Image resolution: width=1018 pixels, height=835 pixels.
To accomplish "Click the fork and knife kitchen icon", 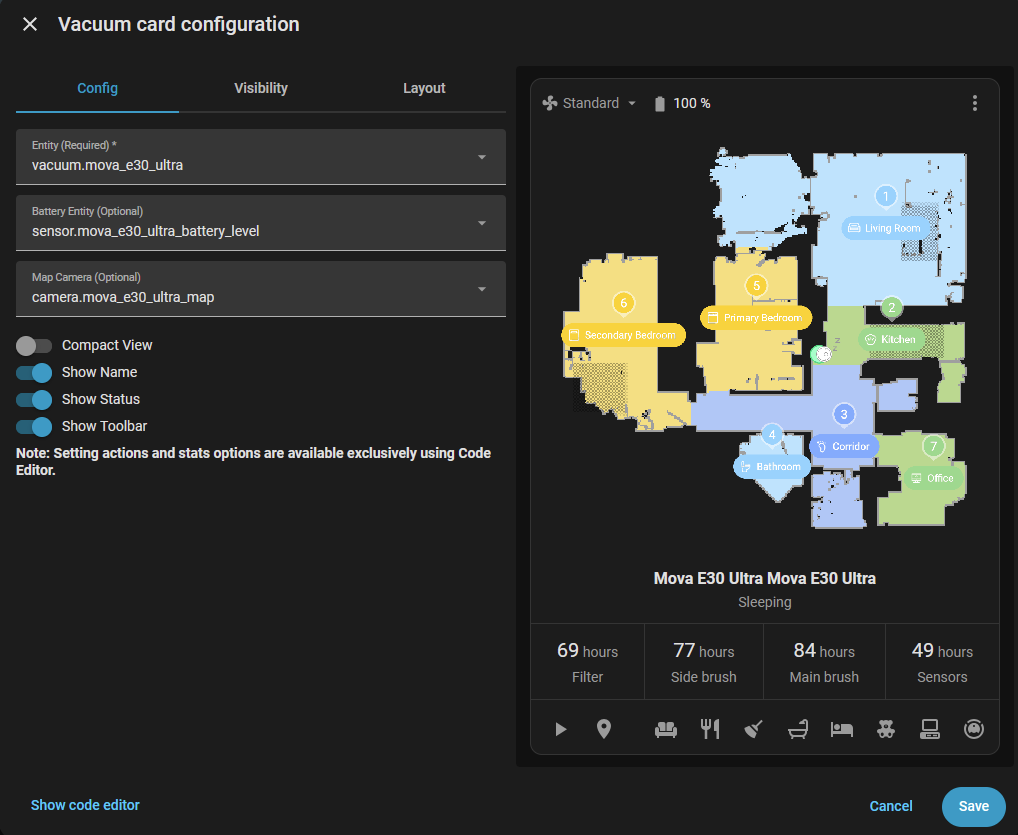I will coord(710,729).
